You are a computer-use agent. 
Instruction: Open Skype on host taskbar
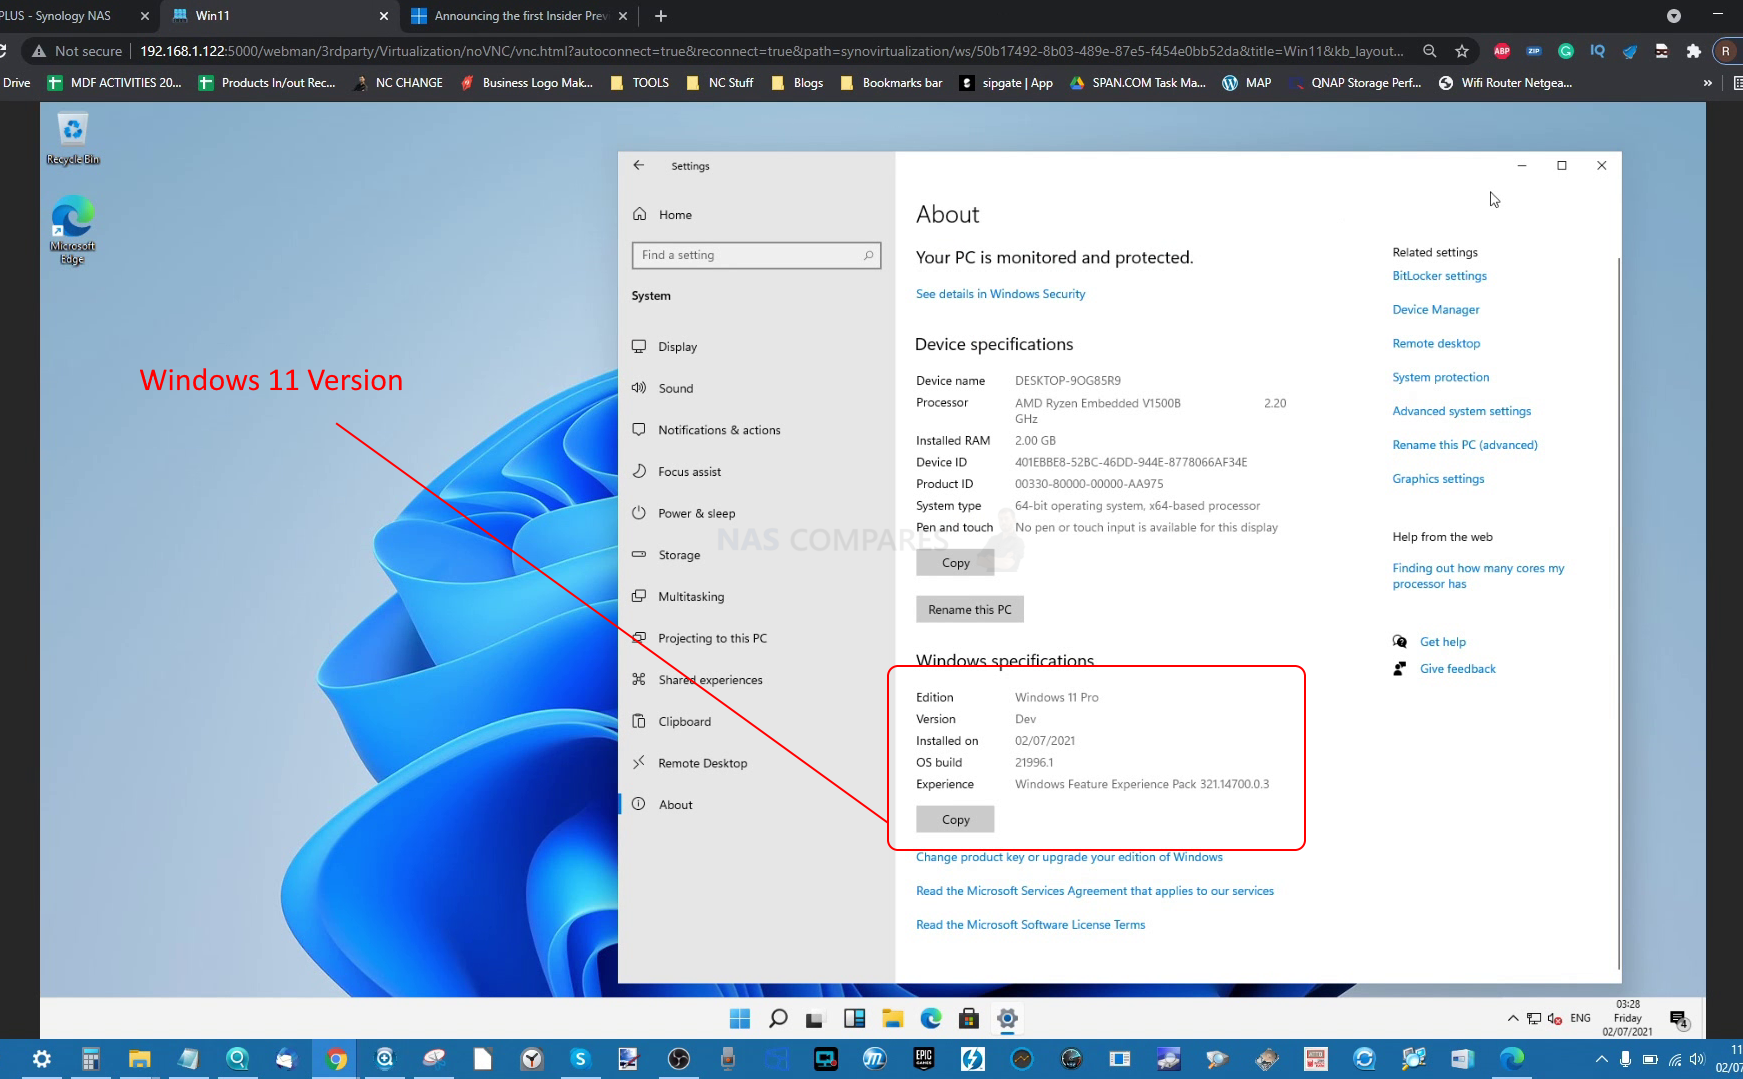580,1059
